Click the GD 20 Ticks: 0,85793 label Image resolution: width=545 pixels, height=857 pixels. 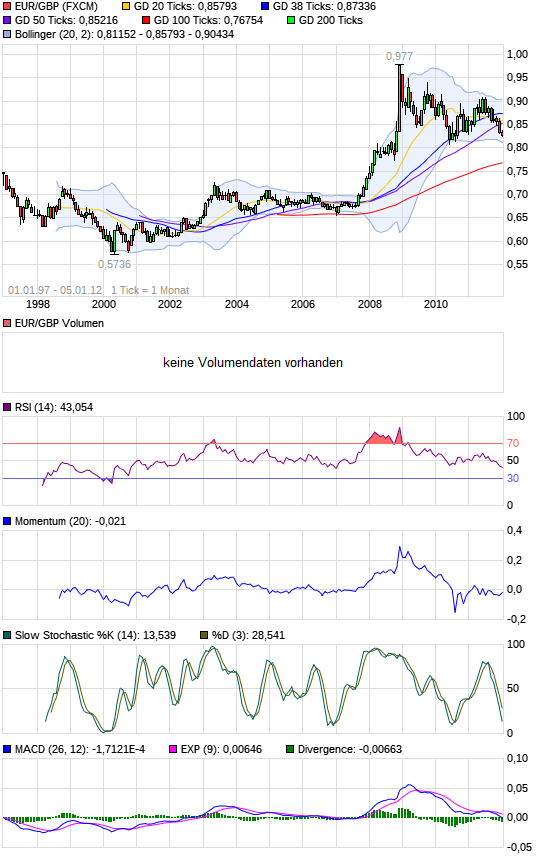point(185,7)
